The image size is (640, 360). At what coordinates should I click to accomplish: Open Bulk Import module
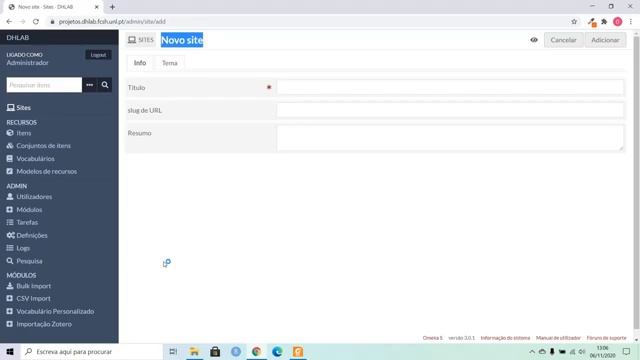[29, 286]
